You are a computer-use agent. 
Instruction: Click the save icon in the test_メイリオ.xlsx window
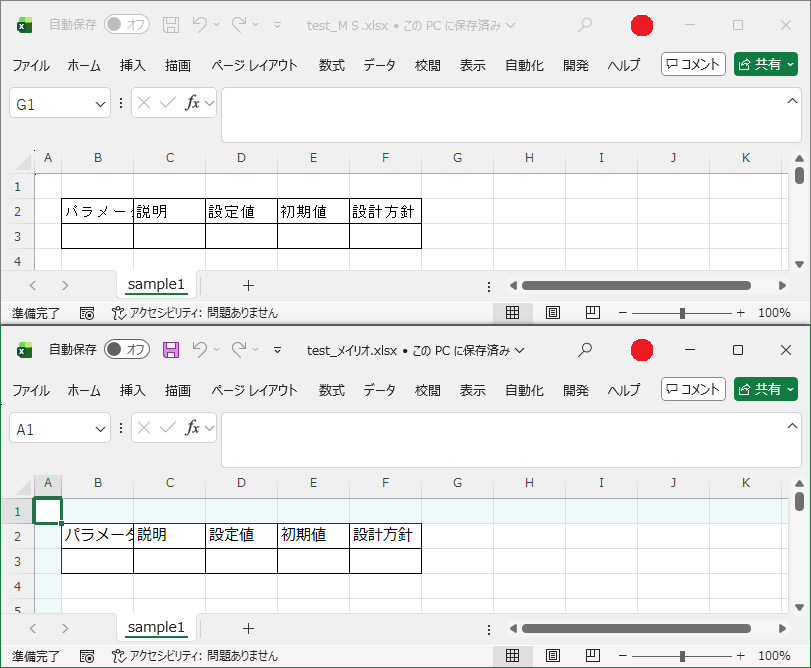[171, 350]
